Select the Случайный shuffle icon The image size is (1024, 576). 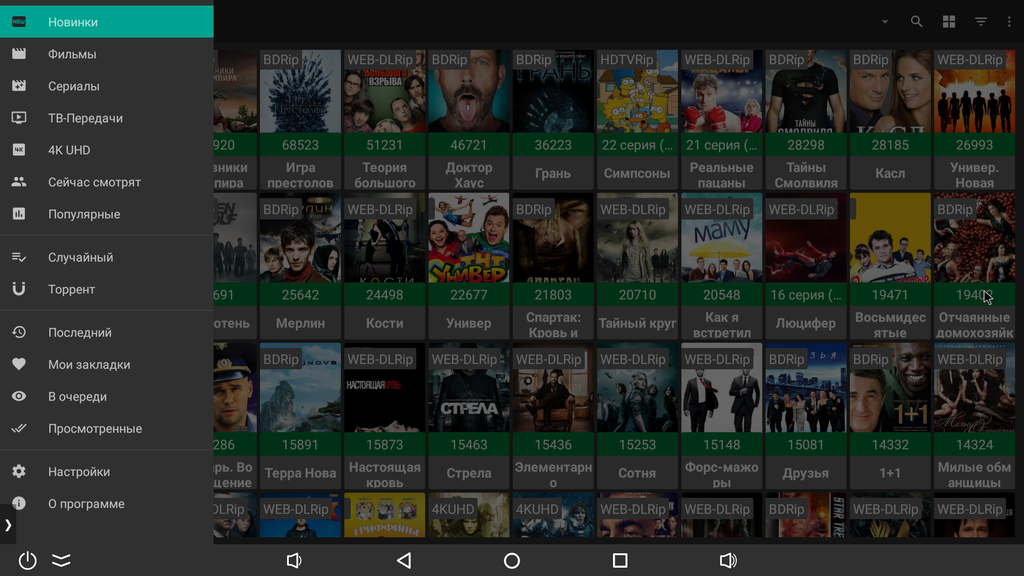coord(19,257)
